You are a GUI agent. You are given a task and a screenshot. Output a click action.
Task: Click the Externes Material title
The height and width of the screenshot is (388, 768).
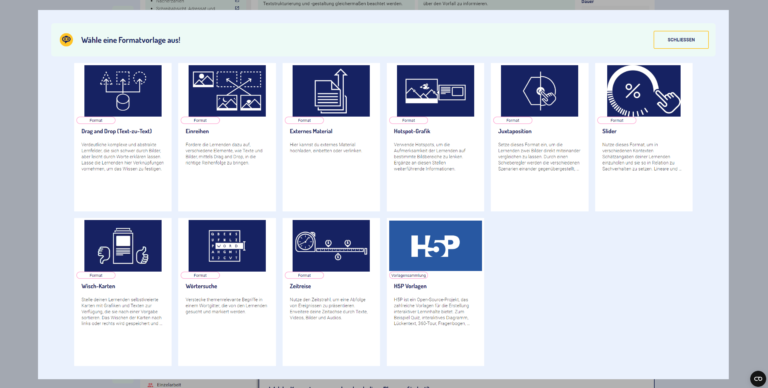[311, 131]
